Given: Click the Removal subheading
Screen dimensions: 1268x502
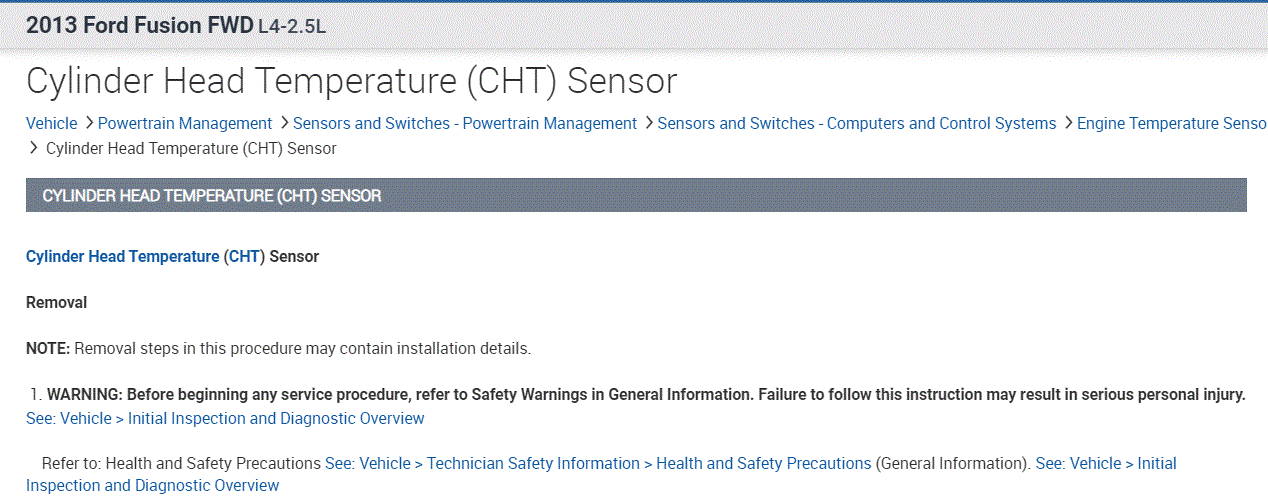Looking at the screenshot, I should pyautogui.click(x=56, y=303).
